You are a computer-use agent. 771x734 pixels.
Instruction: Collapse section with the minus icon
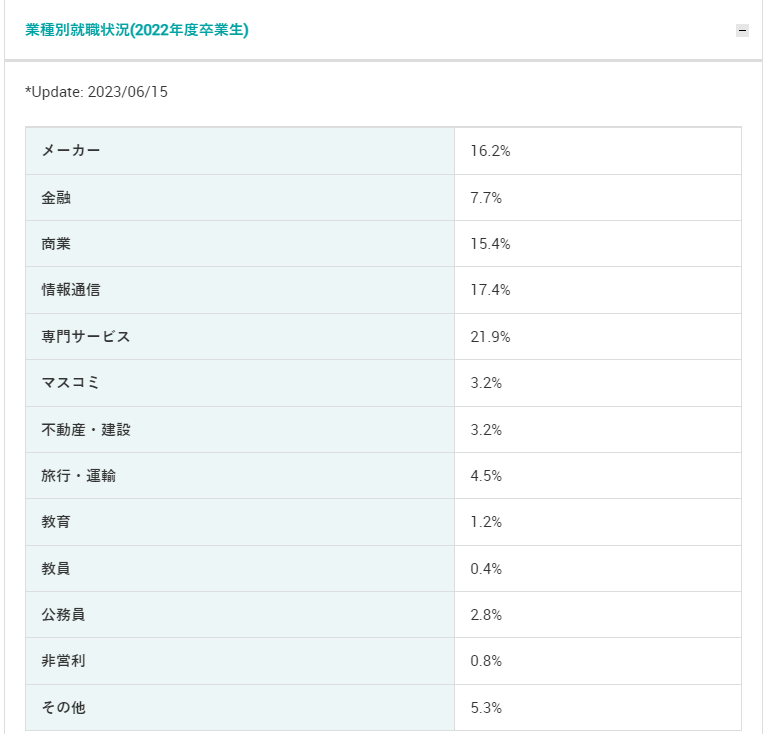742,30
